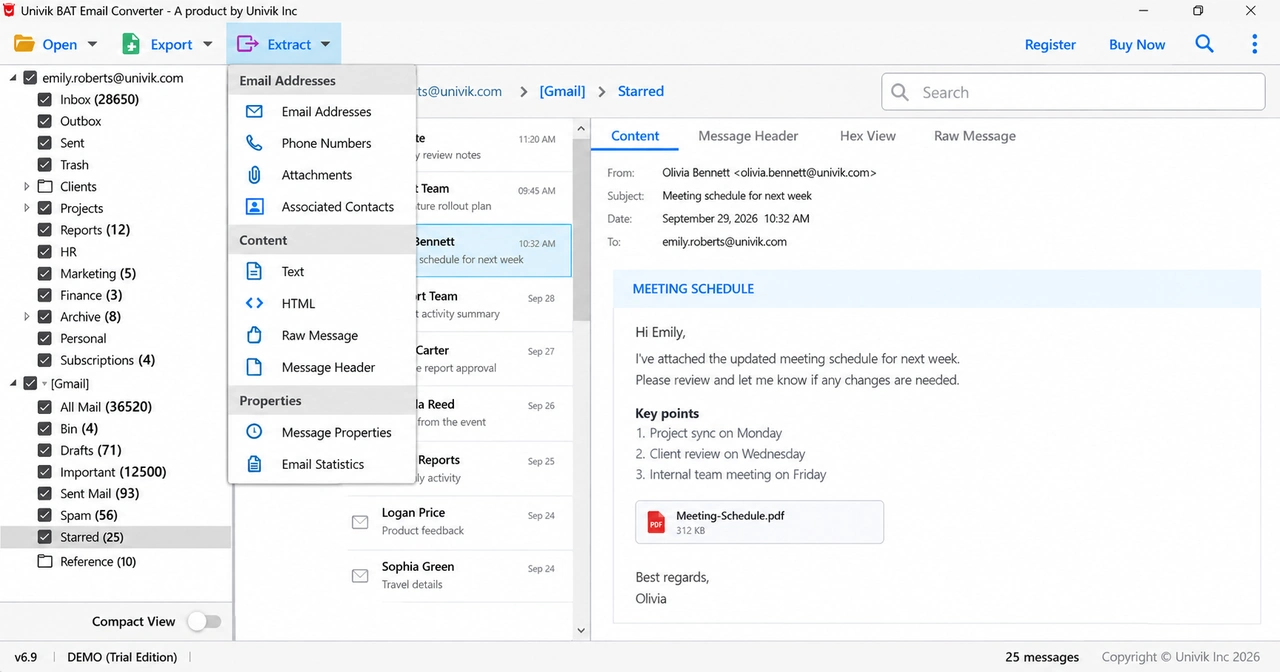Image resolution: width=1280 pixels, height=672 pixels.
Task: Click the magnifier icon inside Search box
Action: (x=900, y=92)
